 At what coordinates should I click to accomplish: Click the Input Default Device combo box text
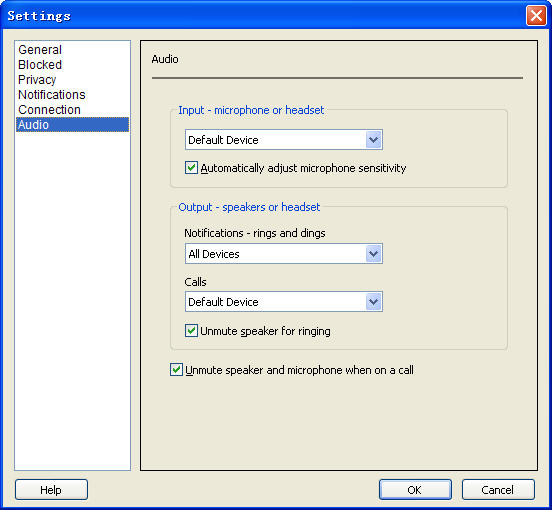tap(223, 140)
